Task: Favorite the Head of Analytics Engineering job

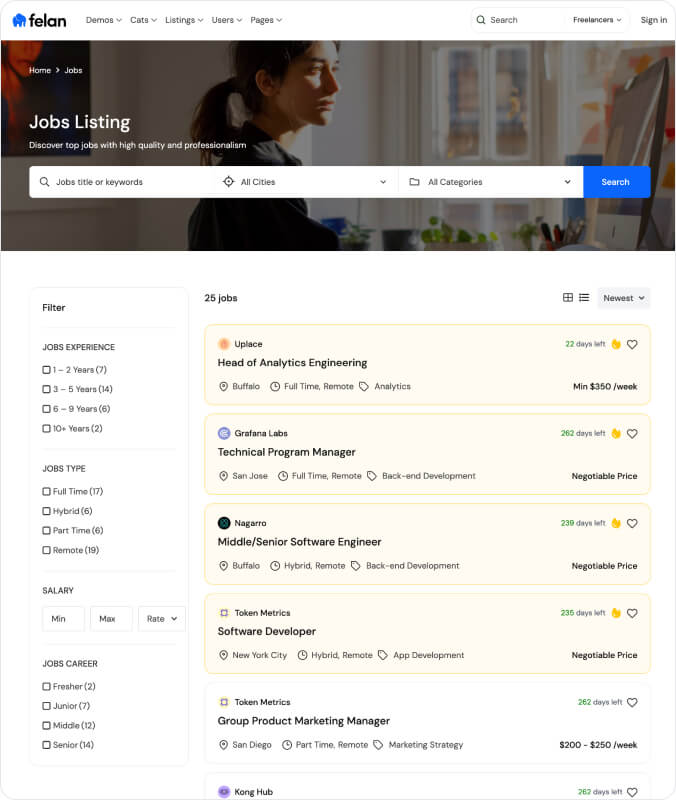Action: (632, 344)
